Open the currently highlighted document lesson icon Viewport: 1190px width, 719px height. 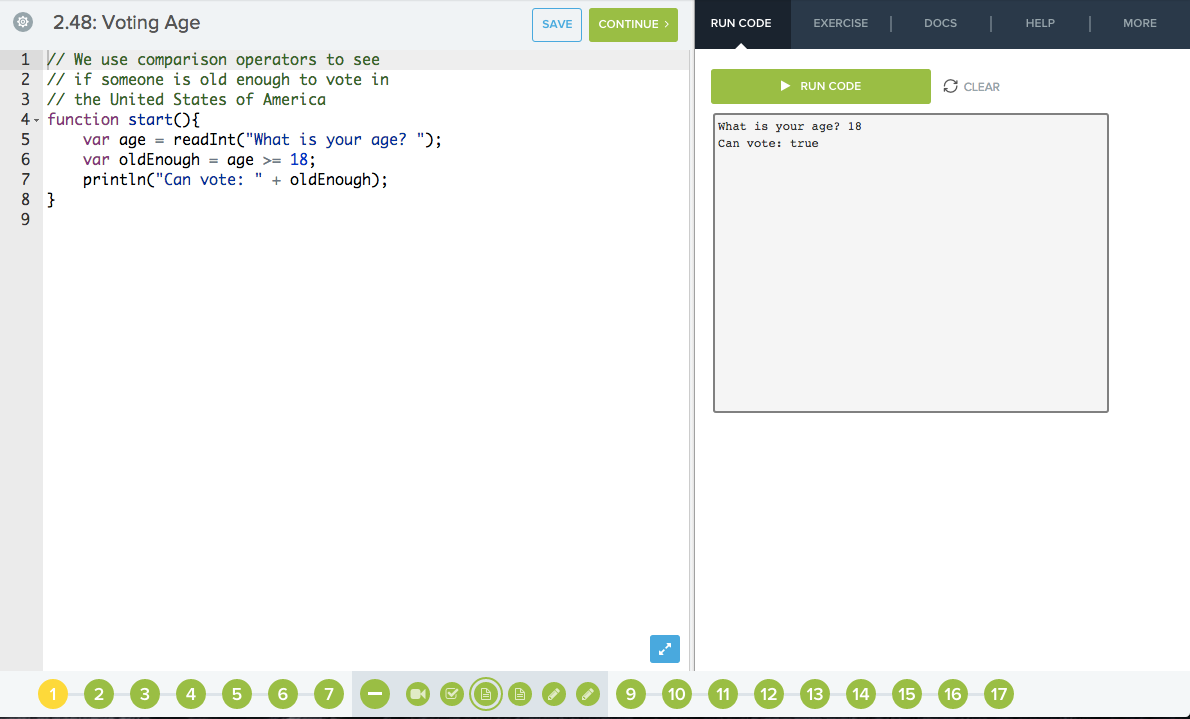click(x=486, y=693)
